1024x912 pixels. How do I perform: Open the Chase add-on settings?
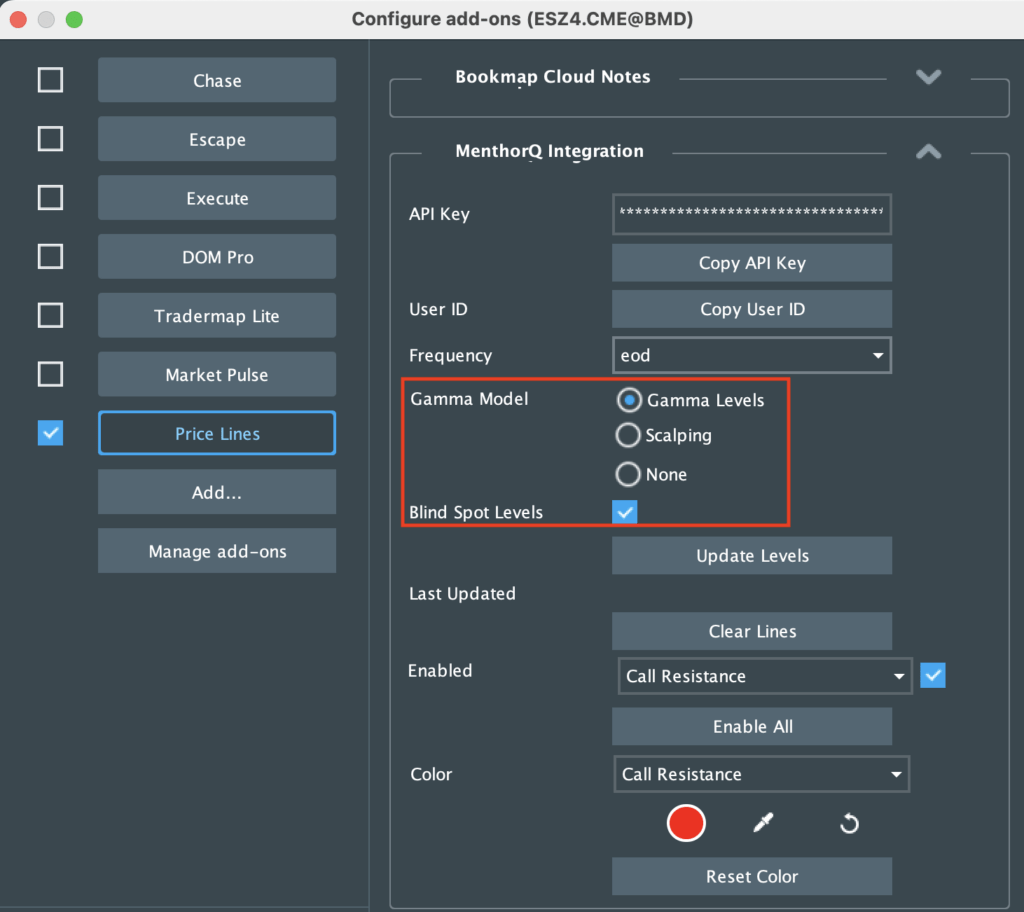217,80
